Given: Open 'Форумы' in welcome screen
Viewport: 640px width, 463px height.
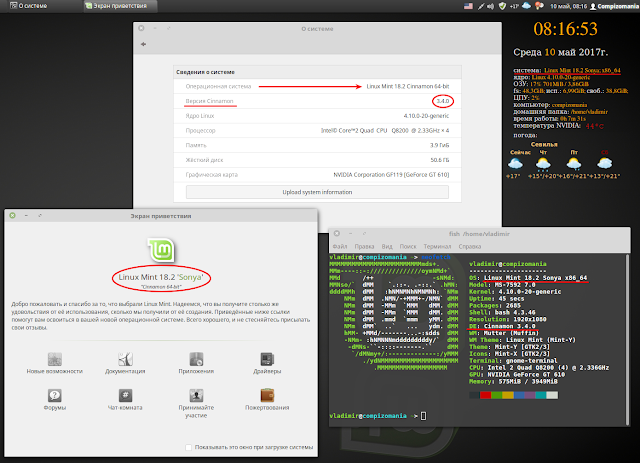Looking at the screenshot, I should pos(55,399).
